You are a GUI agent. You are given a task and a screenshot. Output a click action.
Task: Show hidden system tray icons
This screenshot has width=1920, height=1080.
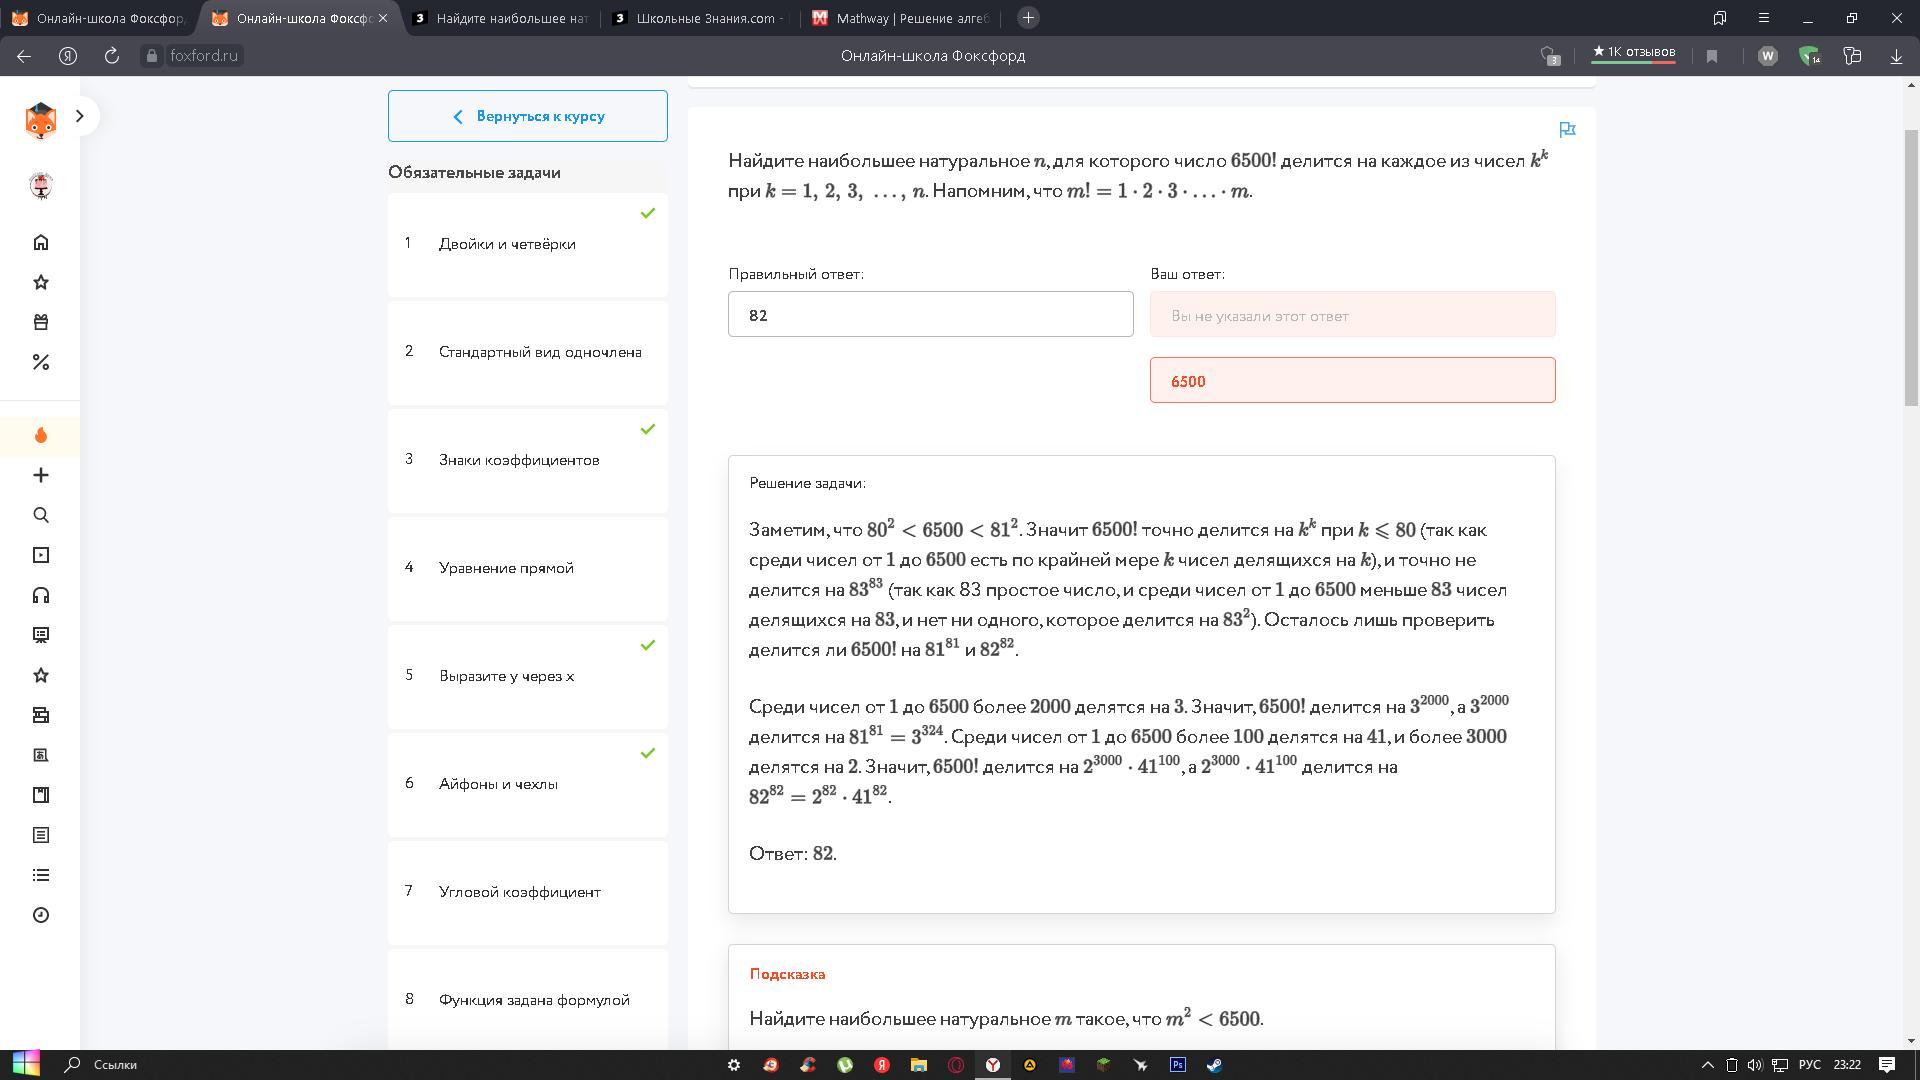(x=1707, y=1065)
